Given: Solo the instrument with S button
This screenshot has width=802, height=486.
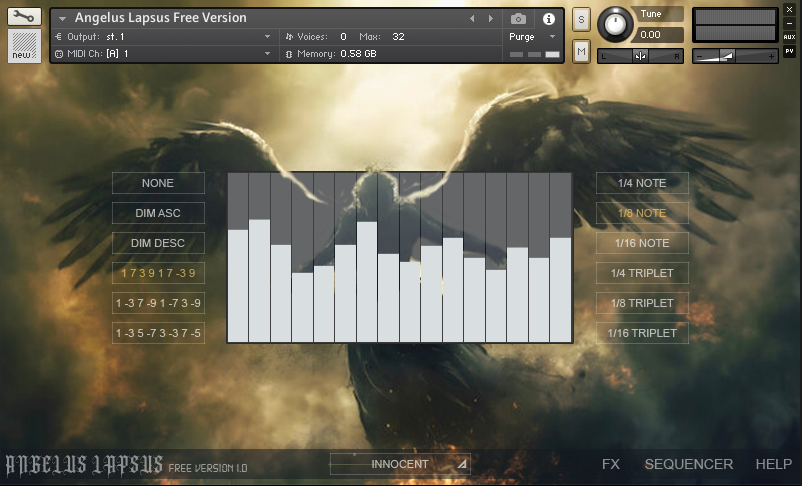Looking at the screenshot, I should tap(581, 20).
